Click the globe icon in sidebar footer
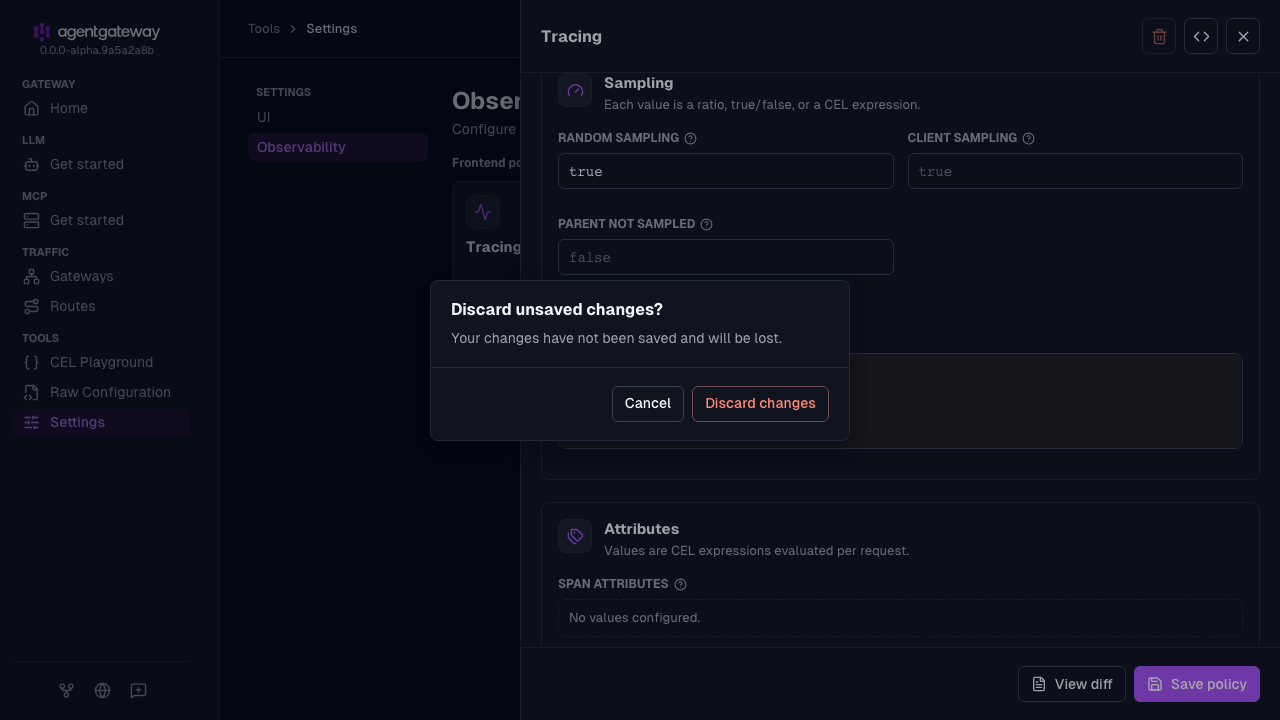 tap(102, 690)
